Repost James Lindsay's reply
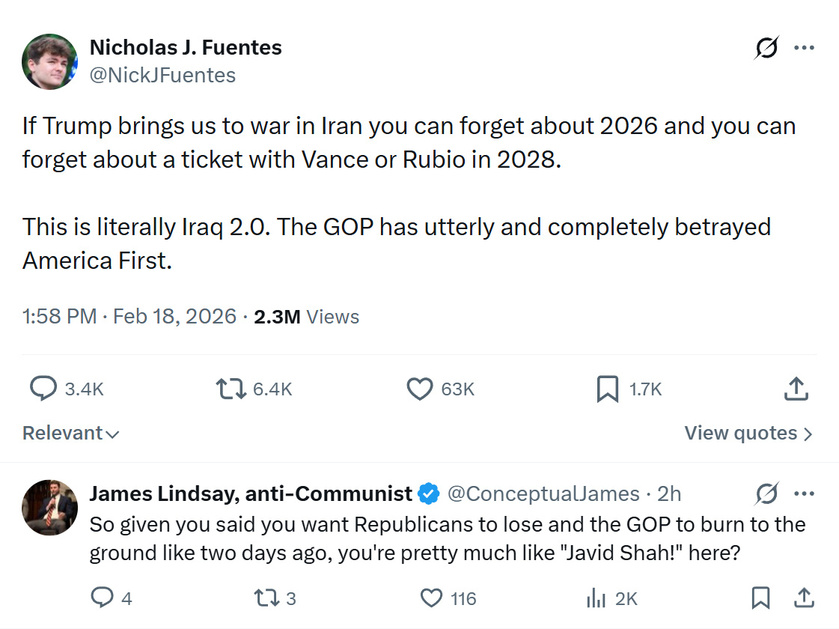 tap(269, 598)
